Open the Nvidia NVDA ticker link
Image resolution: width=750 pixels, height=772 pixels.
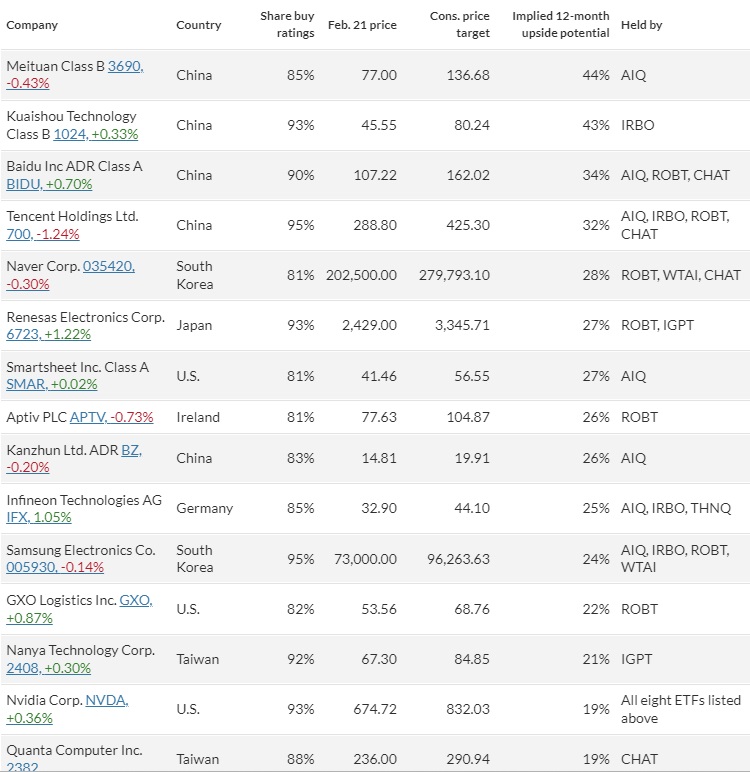tap(107, 700)
